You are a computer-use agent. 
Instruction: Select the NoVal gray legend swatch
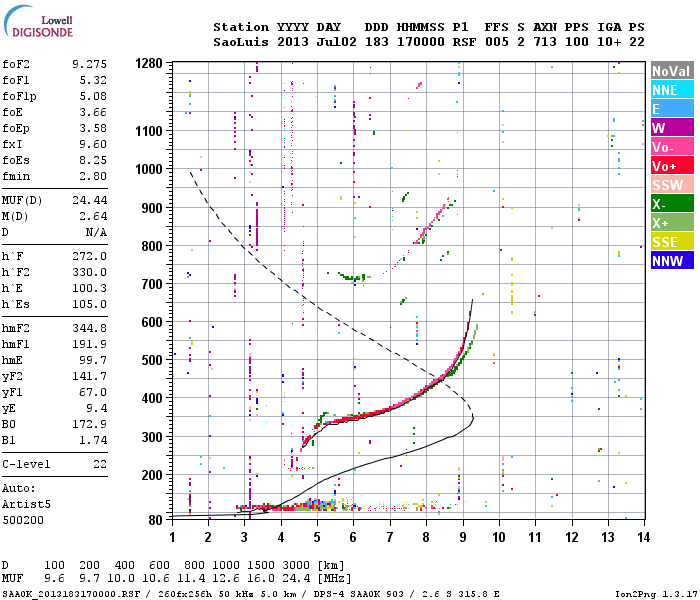(672, 71)
